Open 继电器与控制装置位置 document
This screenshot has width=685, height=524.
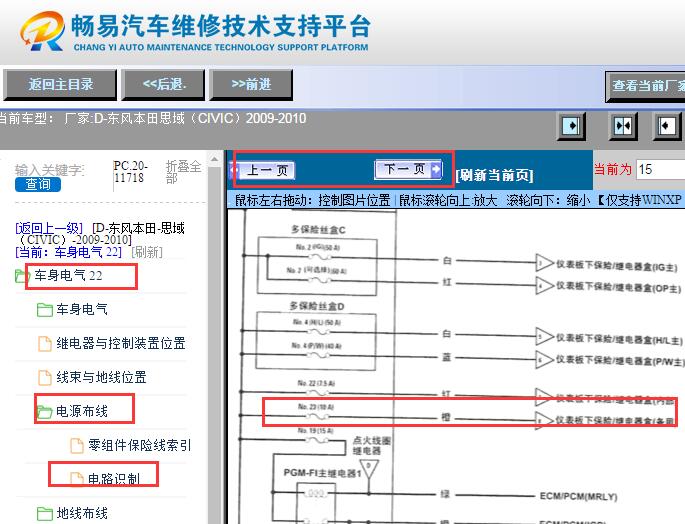[121, 343]
